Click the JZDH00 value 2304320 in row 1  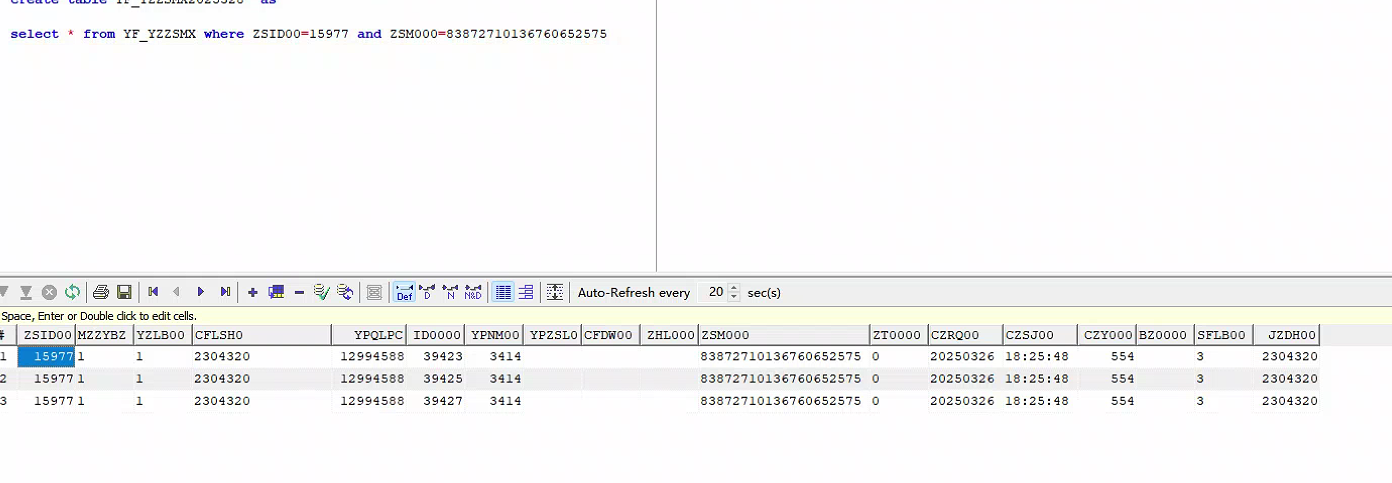1290,356
